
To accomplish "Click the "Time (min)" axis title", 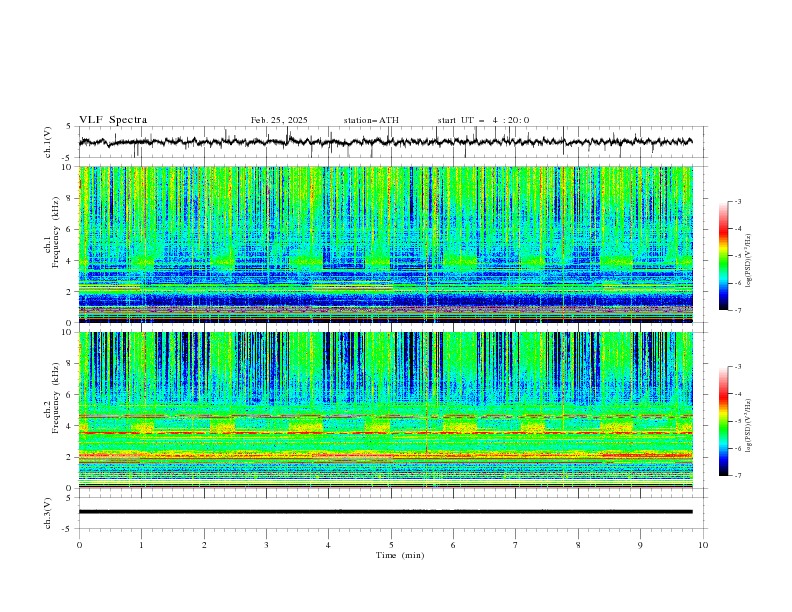I will 400,555.
